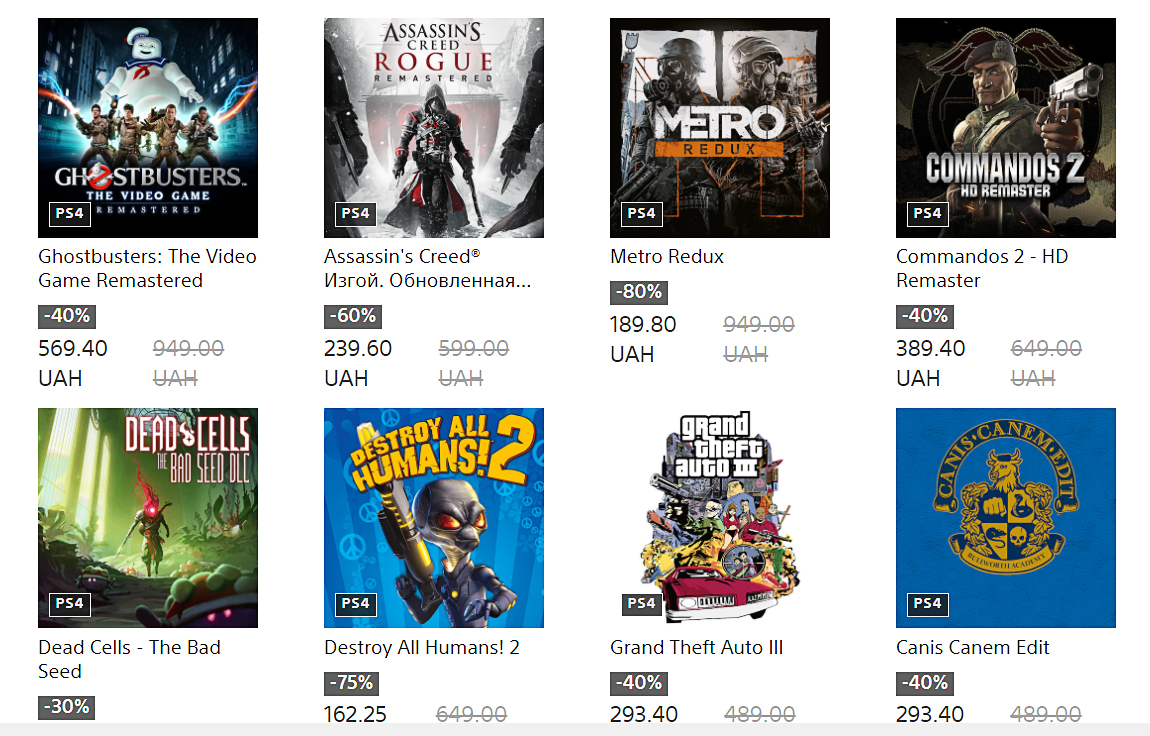Click the Canis Canem Edit title link

pos(973,648)
